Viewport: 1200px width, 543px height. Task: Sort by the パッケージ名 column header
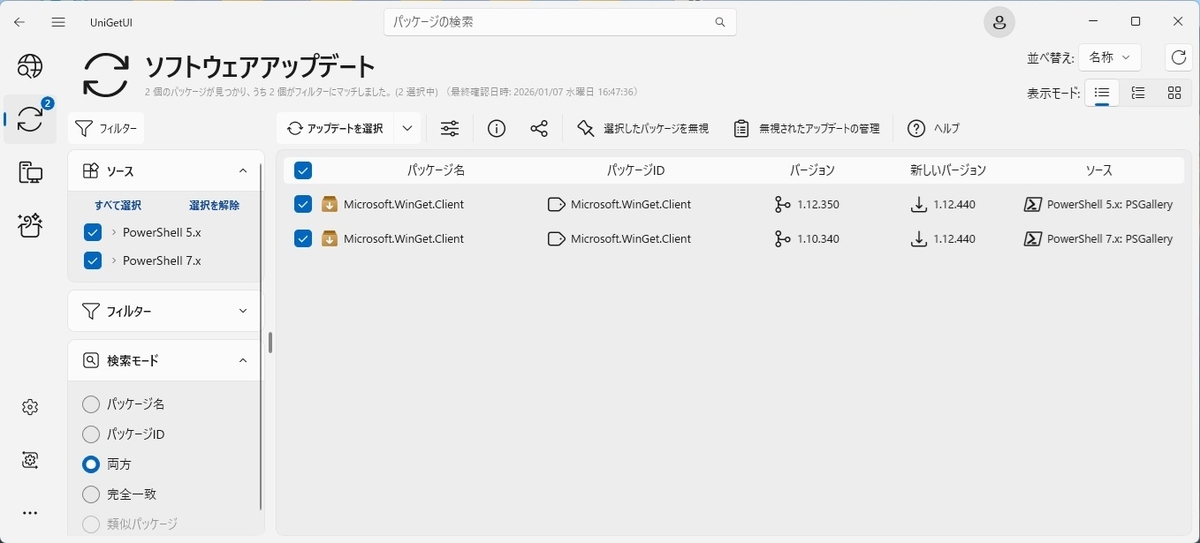click(436, 170)
